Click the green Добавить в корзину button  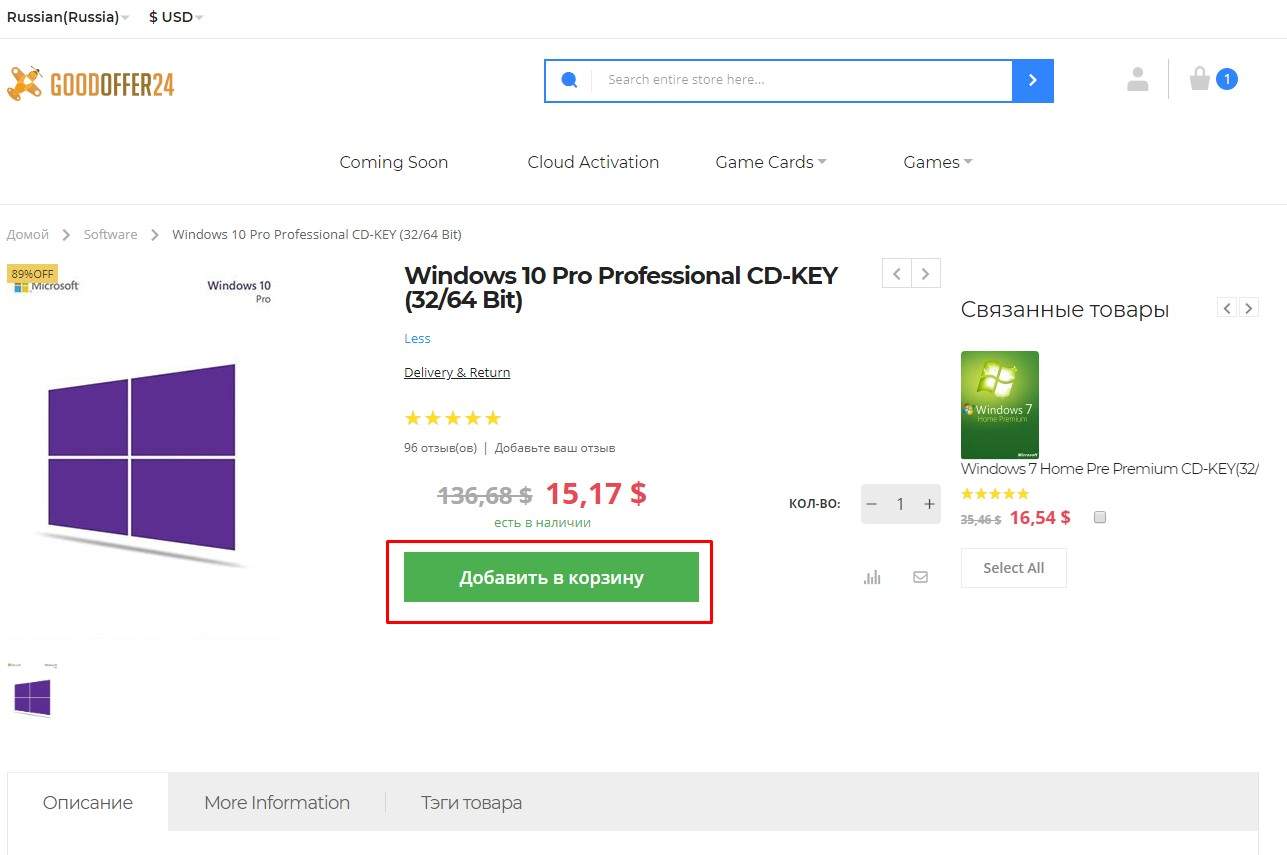coord(551,577)
